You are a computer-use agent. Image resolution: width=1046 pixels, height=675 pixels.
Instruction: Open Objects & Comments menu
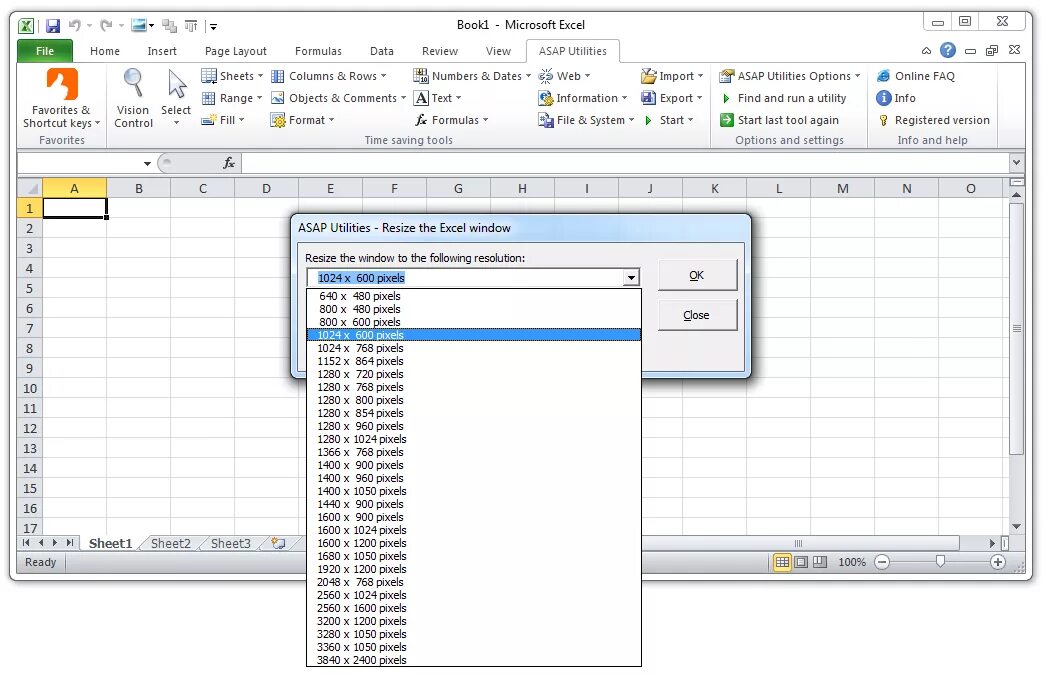tap(338, 98)
